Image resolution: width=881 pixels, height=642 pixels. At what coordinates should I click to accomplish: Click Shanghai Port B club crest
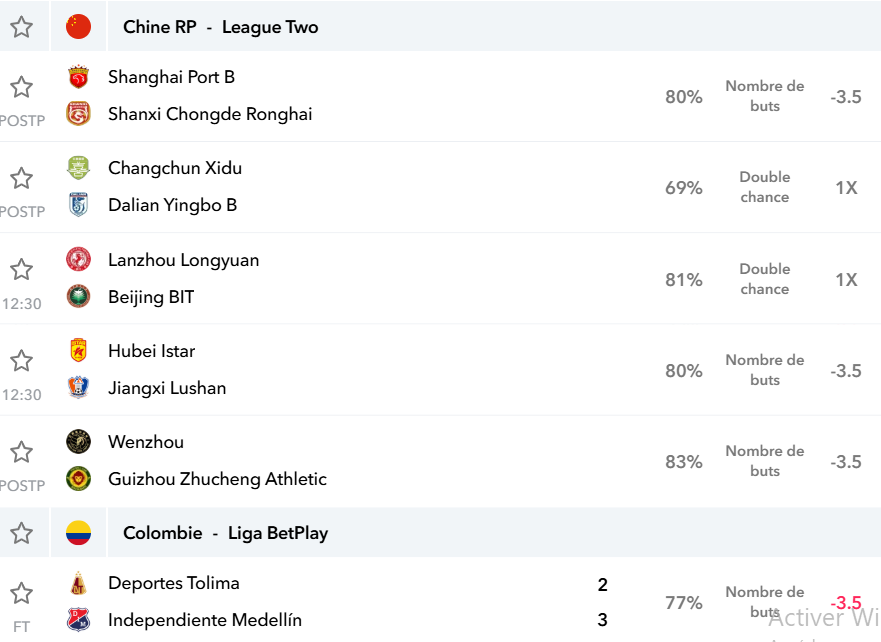(78, 77)
